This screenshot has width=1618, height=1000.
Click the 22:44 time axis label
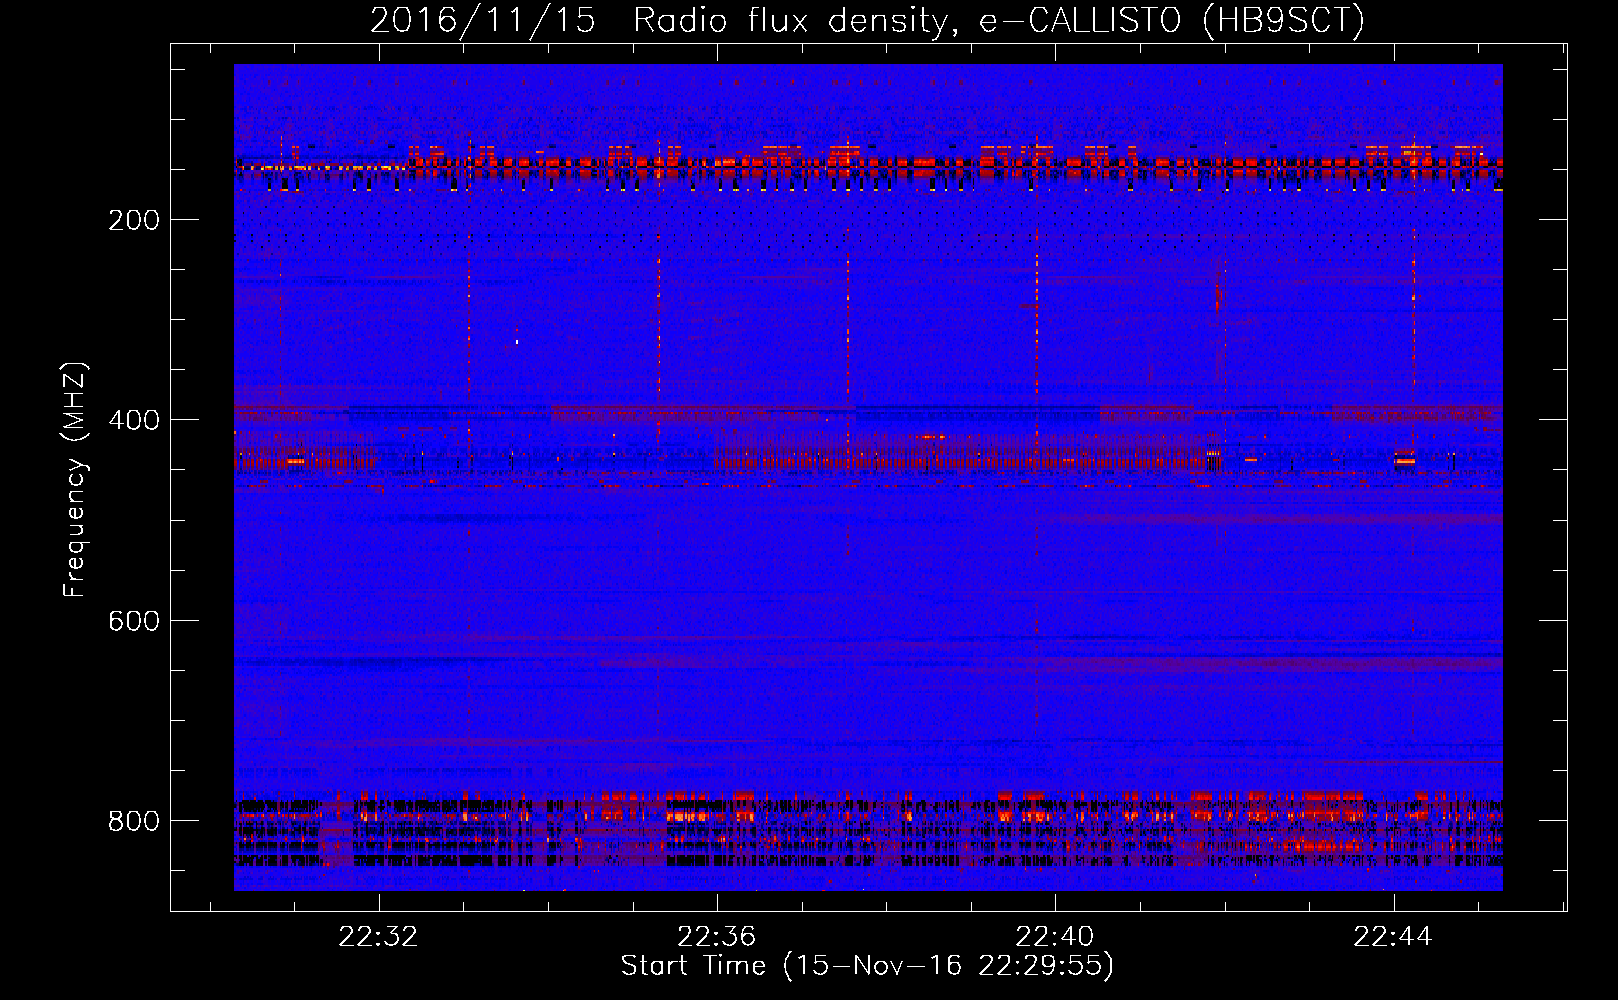pos(1392,937)
